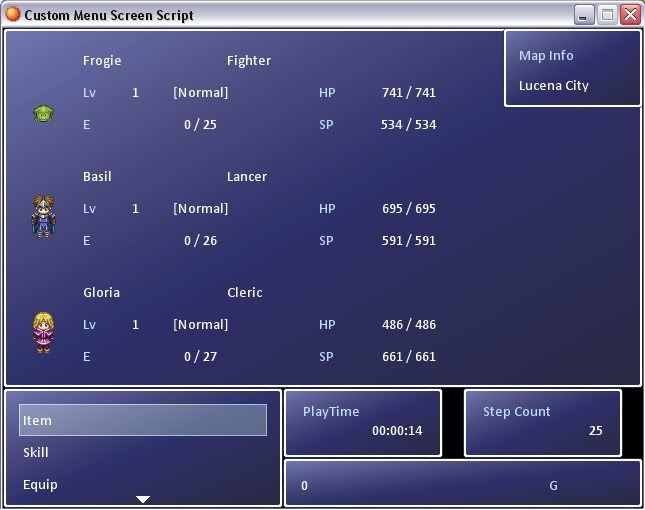Click Basil's experience value 0 / 26

(200, 241)
